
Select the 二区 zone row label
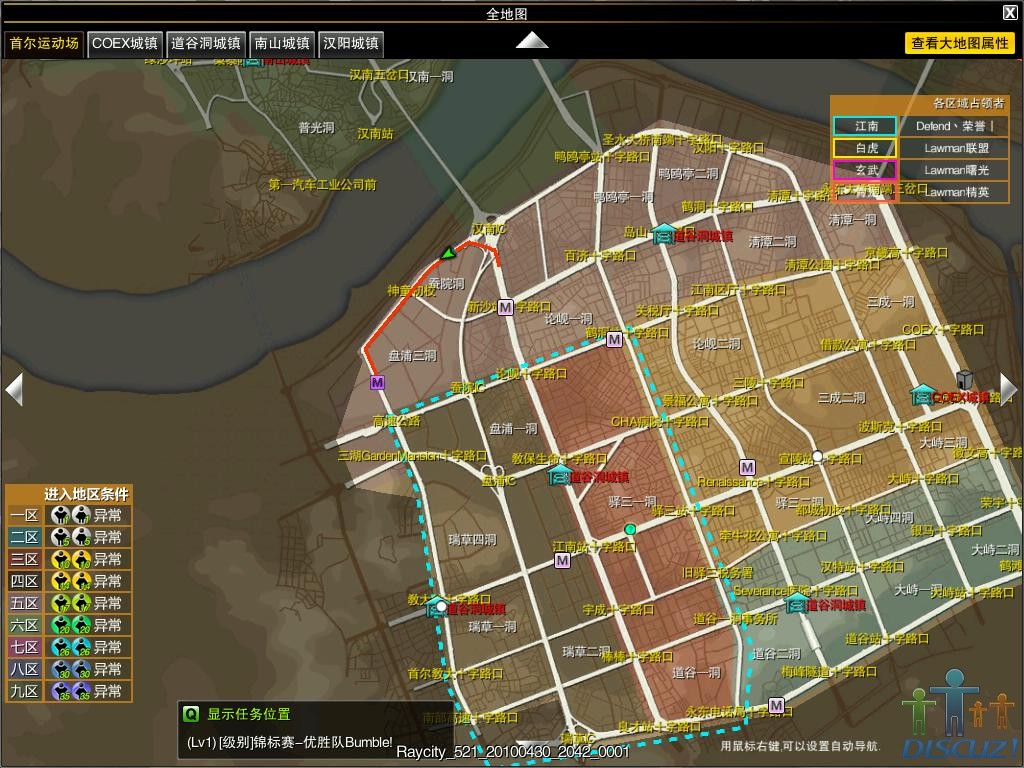pos(24,537)
